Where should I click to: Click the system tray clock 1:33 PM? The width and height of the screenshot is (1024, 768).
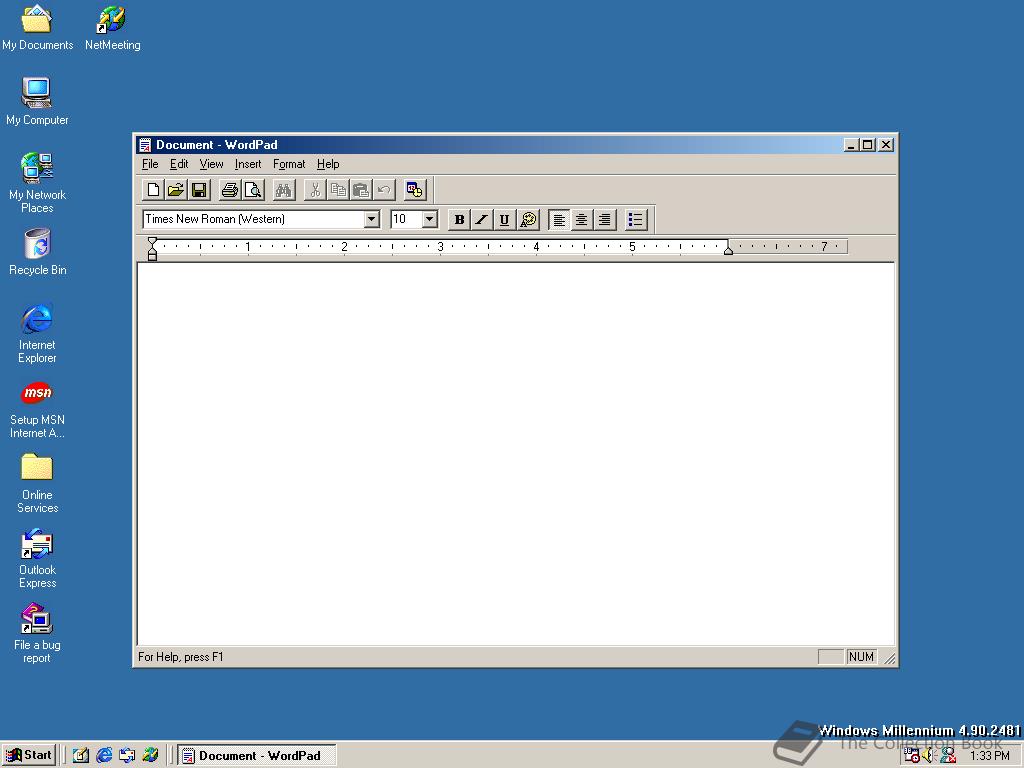(989, 756)
